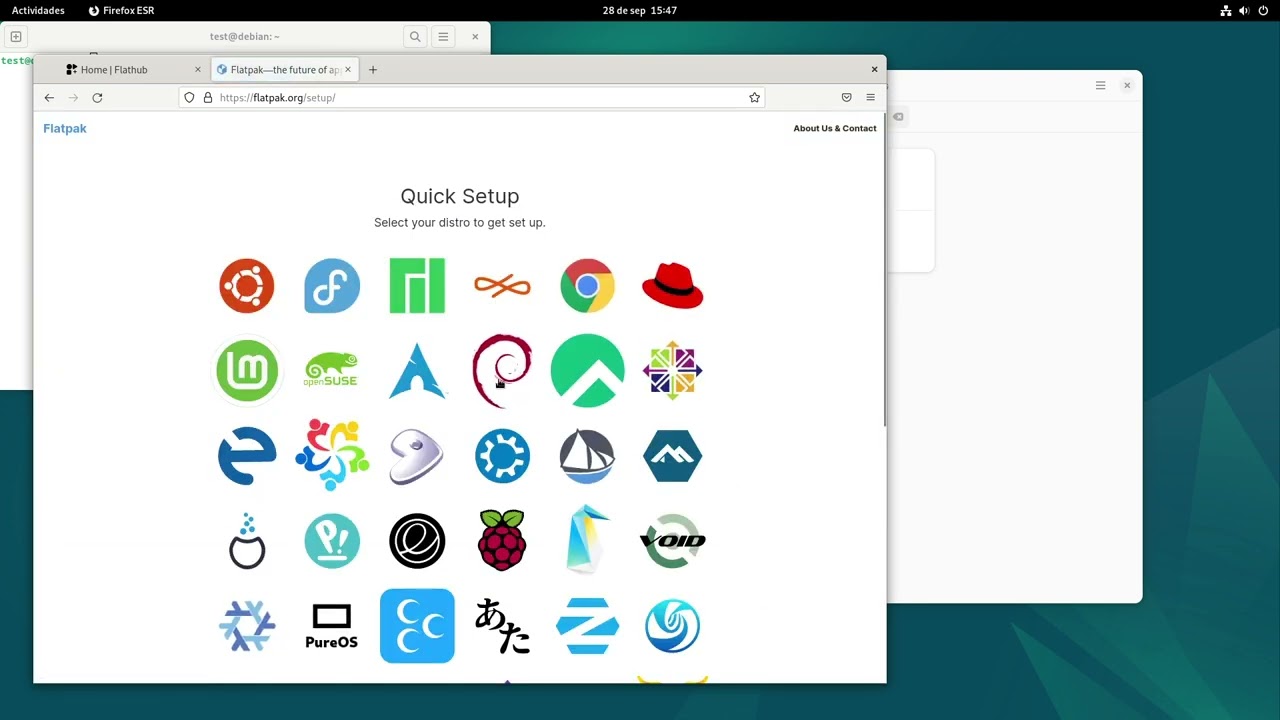
Task: Open Actividades overview
Action: [x=38, y=10]
